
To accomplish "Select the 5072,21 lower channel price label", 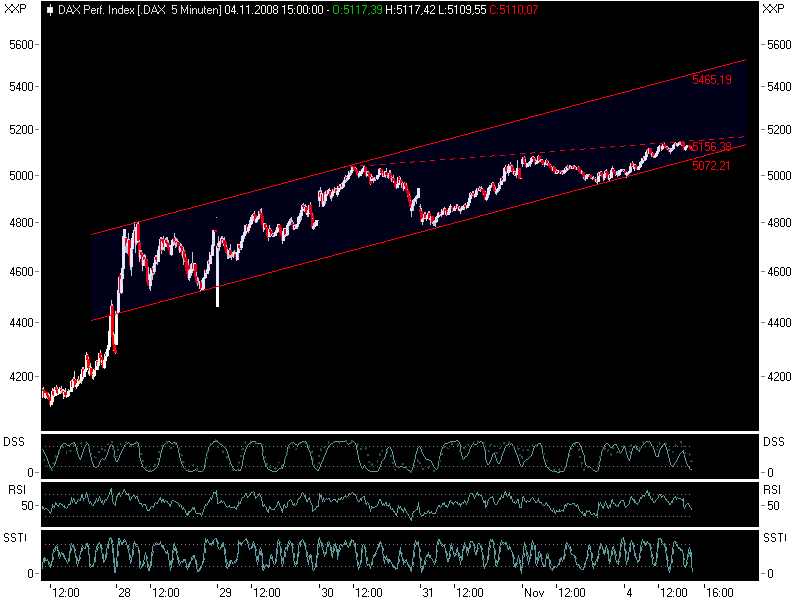I will coord(711,166).
